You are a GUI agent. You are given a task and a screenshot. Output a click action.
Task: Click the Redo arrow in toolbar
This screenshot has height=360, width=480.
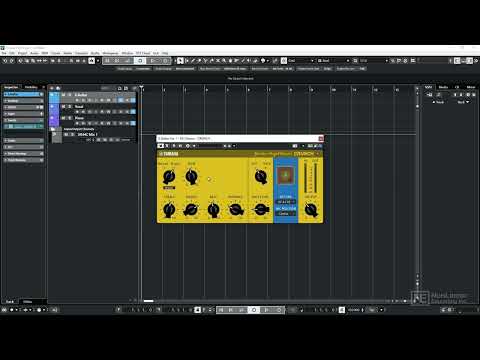pos(12,61)
